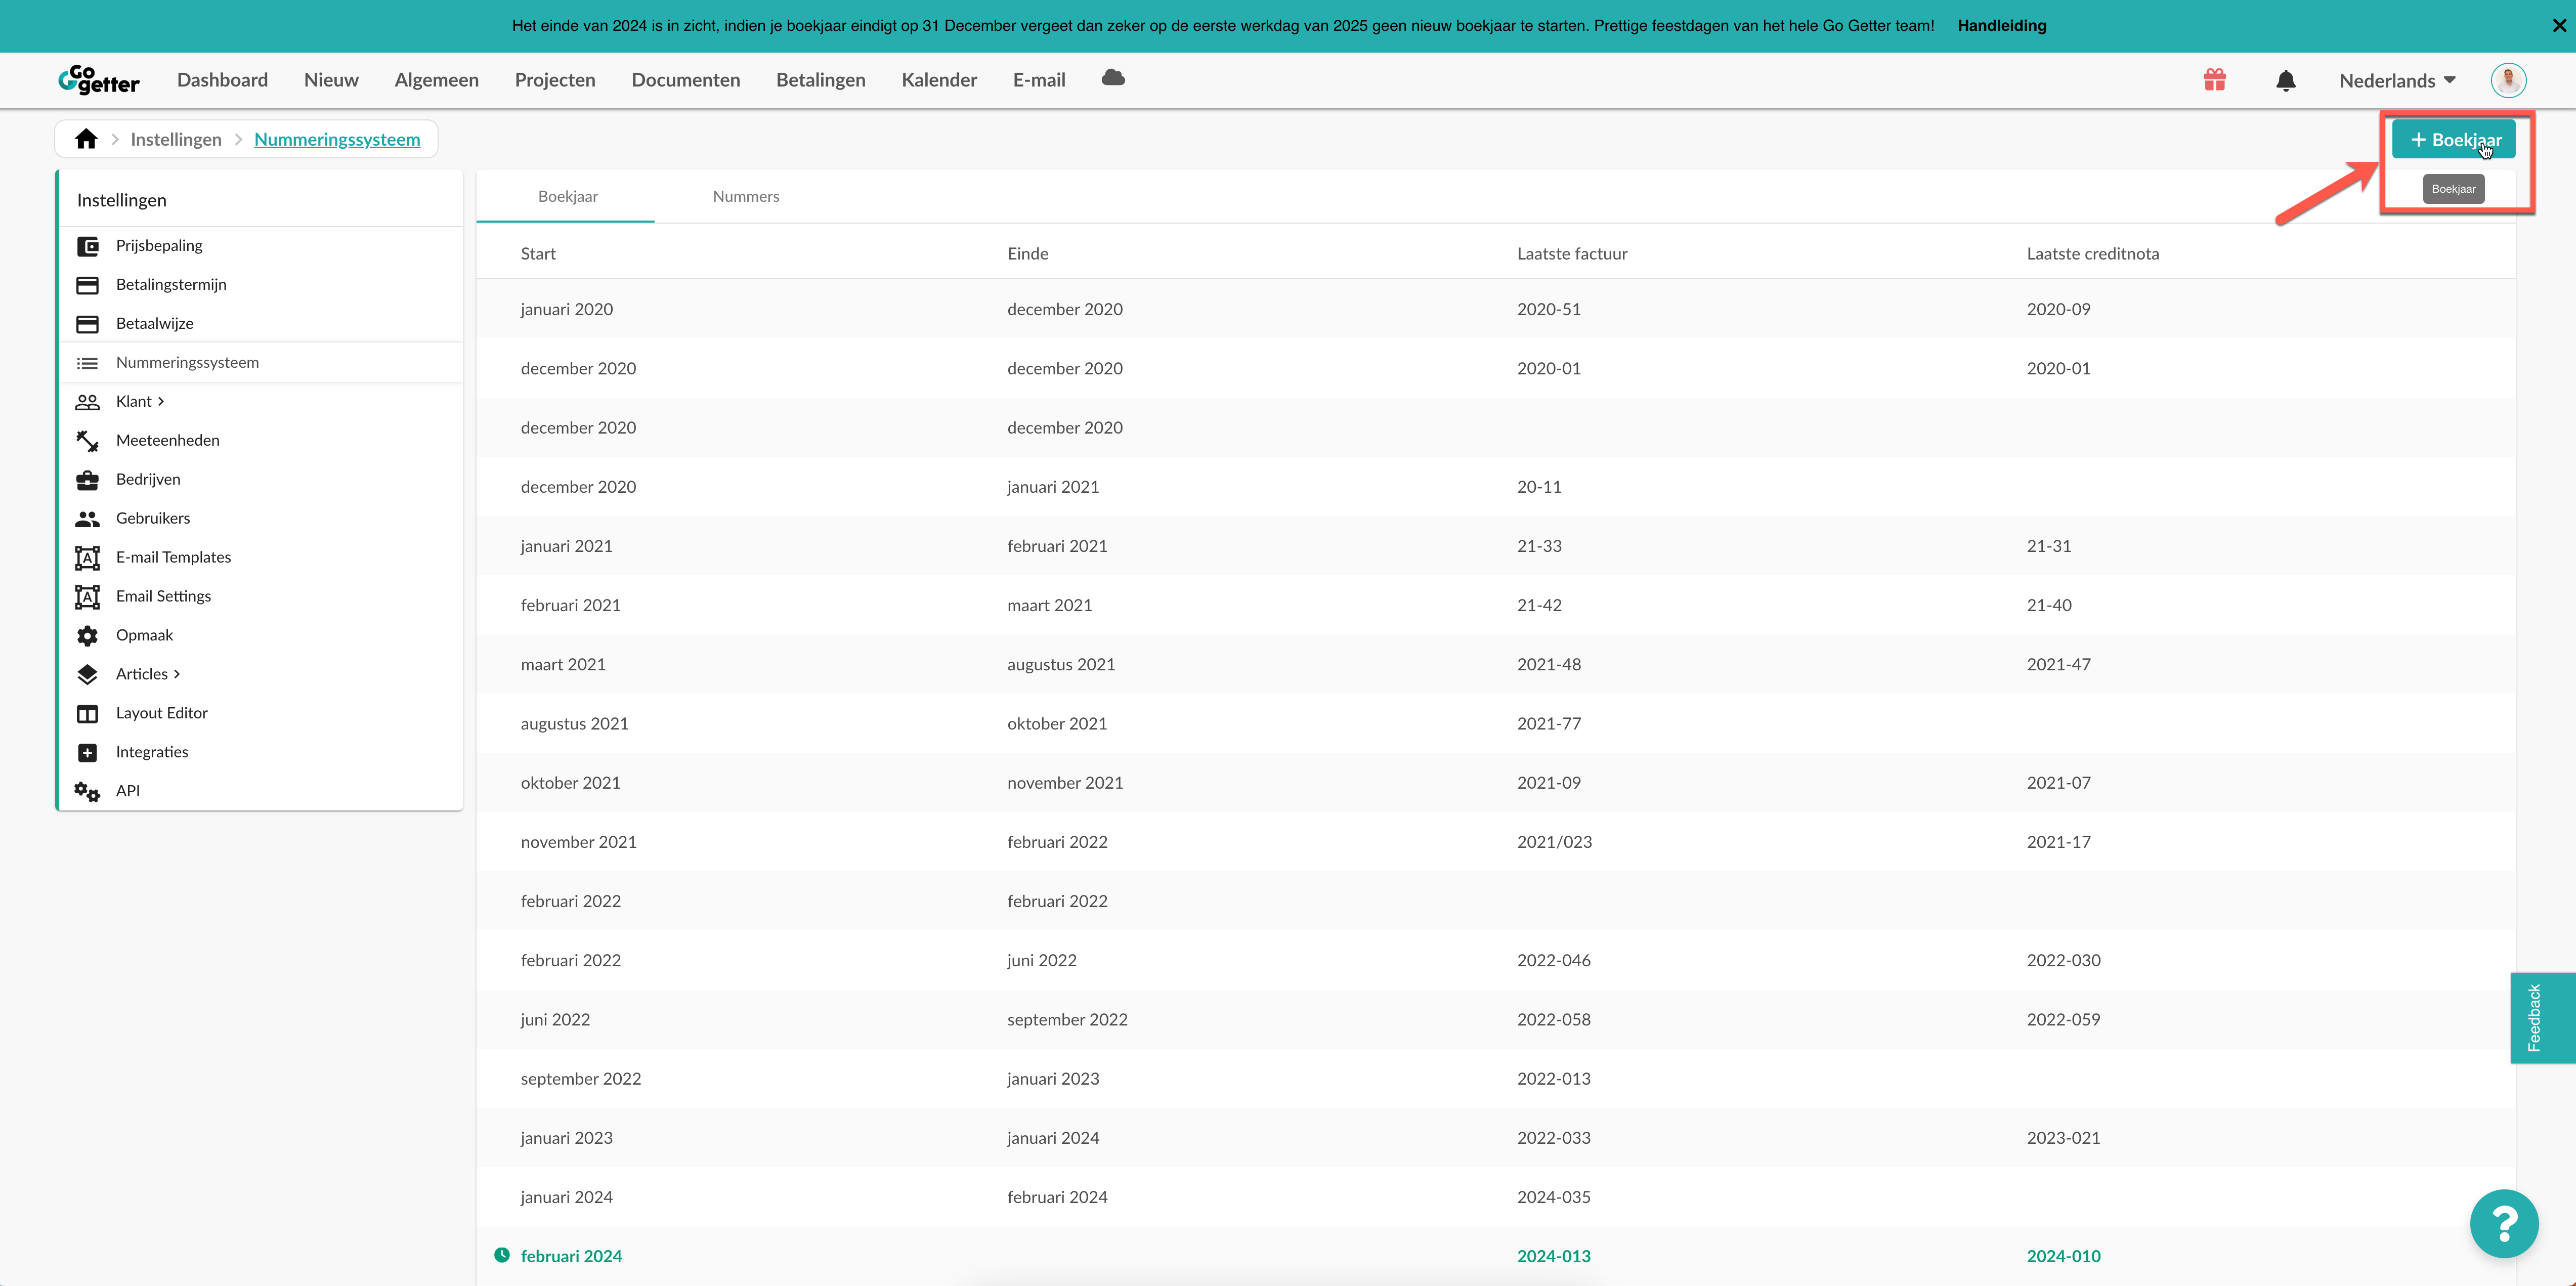This screenshot has height=1286, width=2576.
Task: Open the Handleiding link in banner
Action: [2002, 26]
